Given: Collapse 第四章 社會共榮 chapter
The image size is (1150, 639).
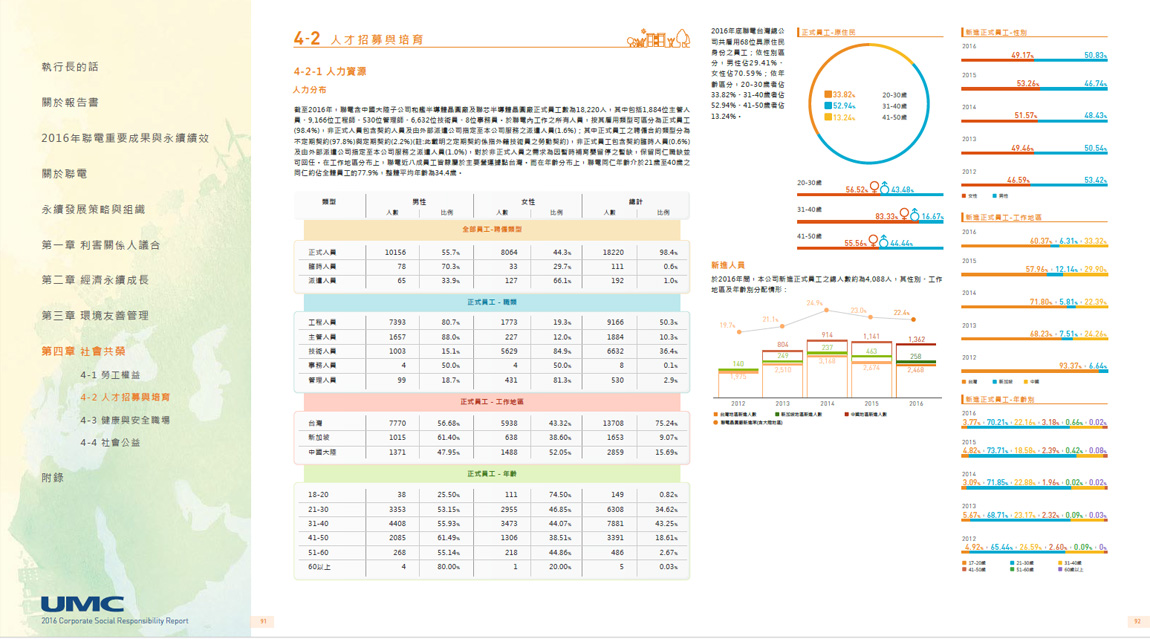Looking at the screenshot, I should (83, 351).
